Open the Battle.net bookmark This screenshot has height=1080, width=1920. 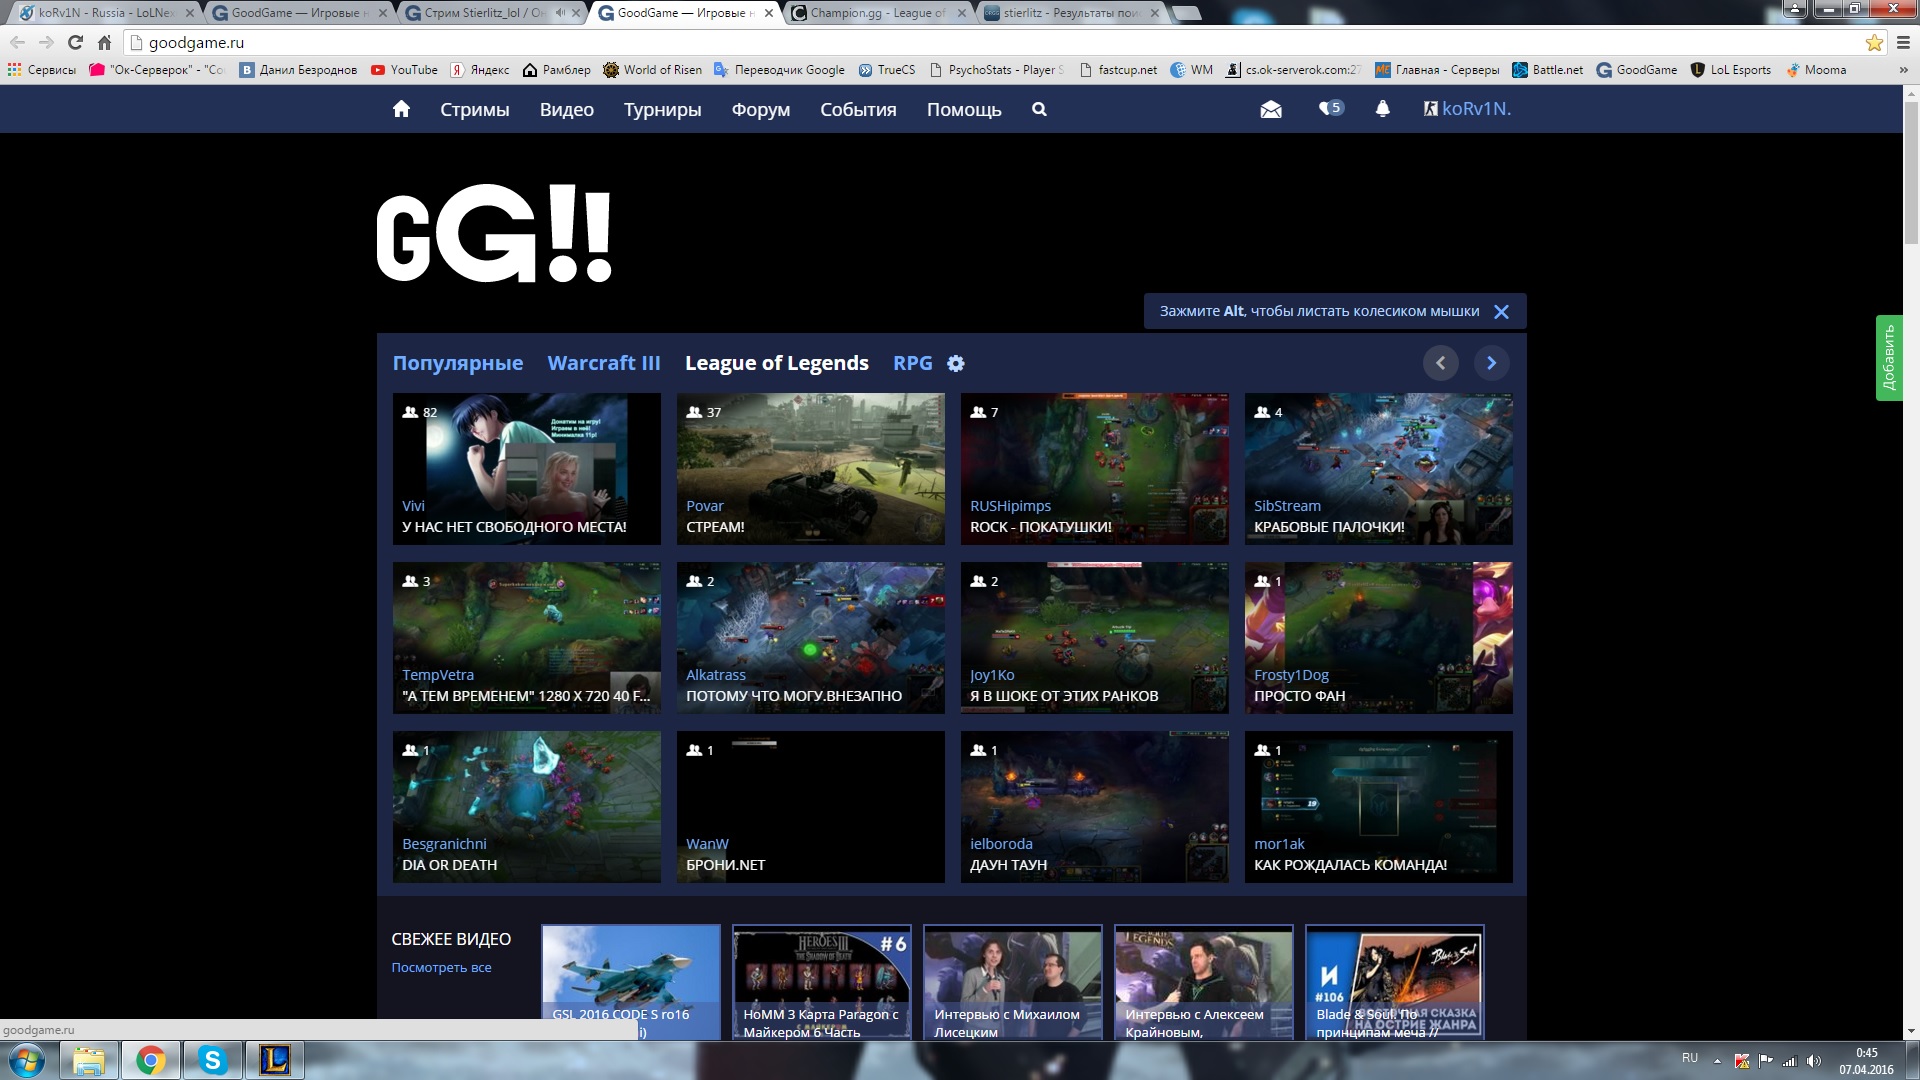pyautogui.click(x=1548, y=70)
